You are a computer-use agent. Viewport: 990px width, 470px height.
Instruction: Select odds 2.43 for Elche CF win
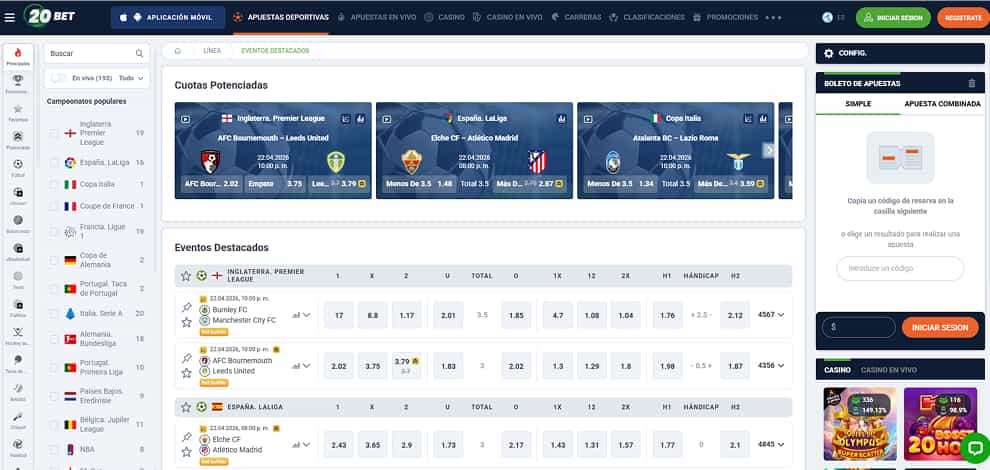[339, 445]
